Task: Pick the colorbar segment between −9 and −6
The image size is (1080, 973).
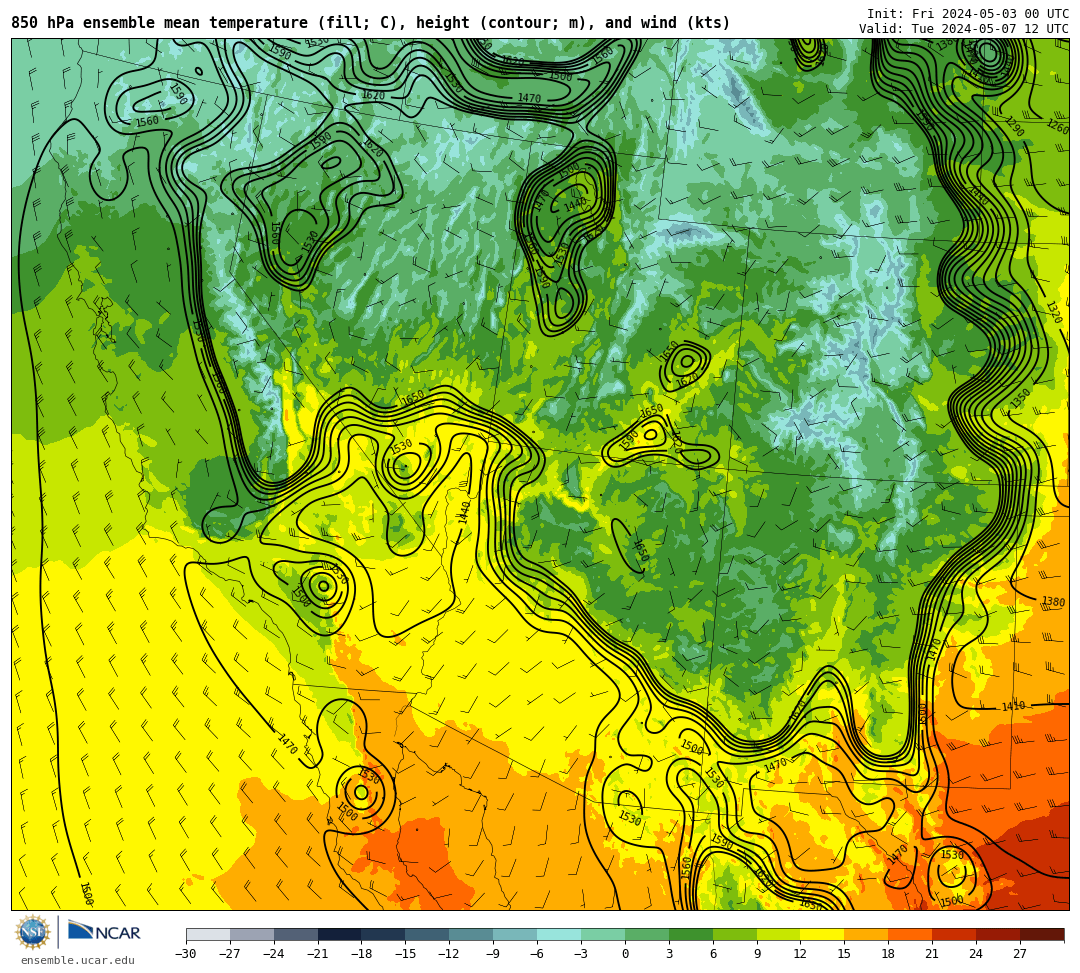Action: 515,934
